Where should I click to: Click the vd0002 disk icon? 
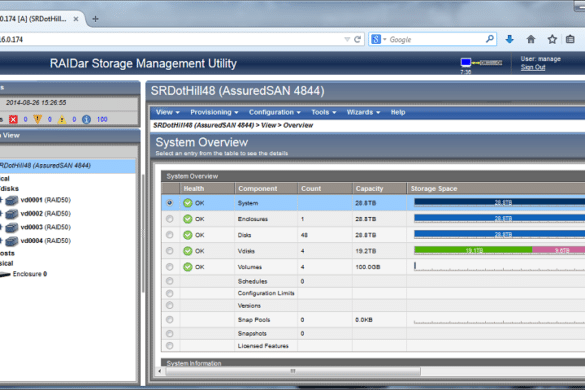pyautogui.click(x=12, y=214)
